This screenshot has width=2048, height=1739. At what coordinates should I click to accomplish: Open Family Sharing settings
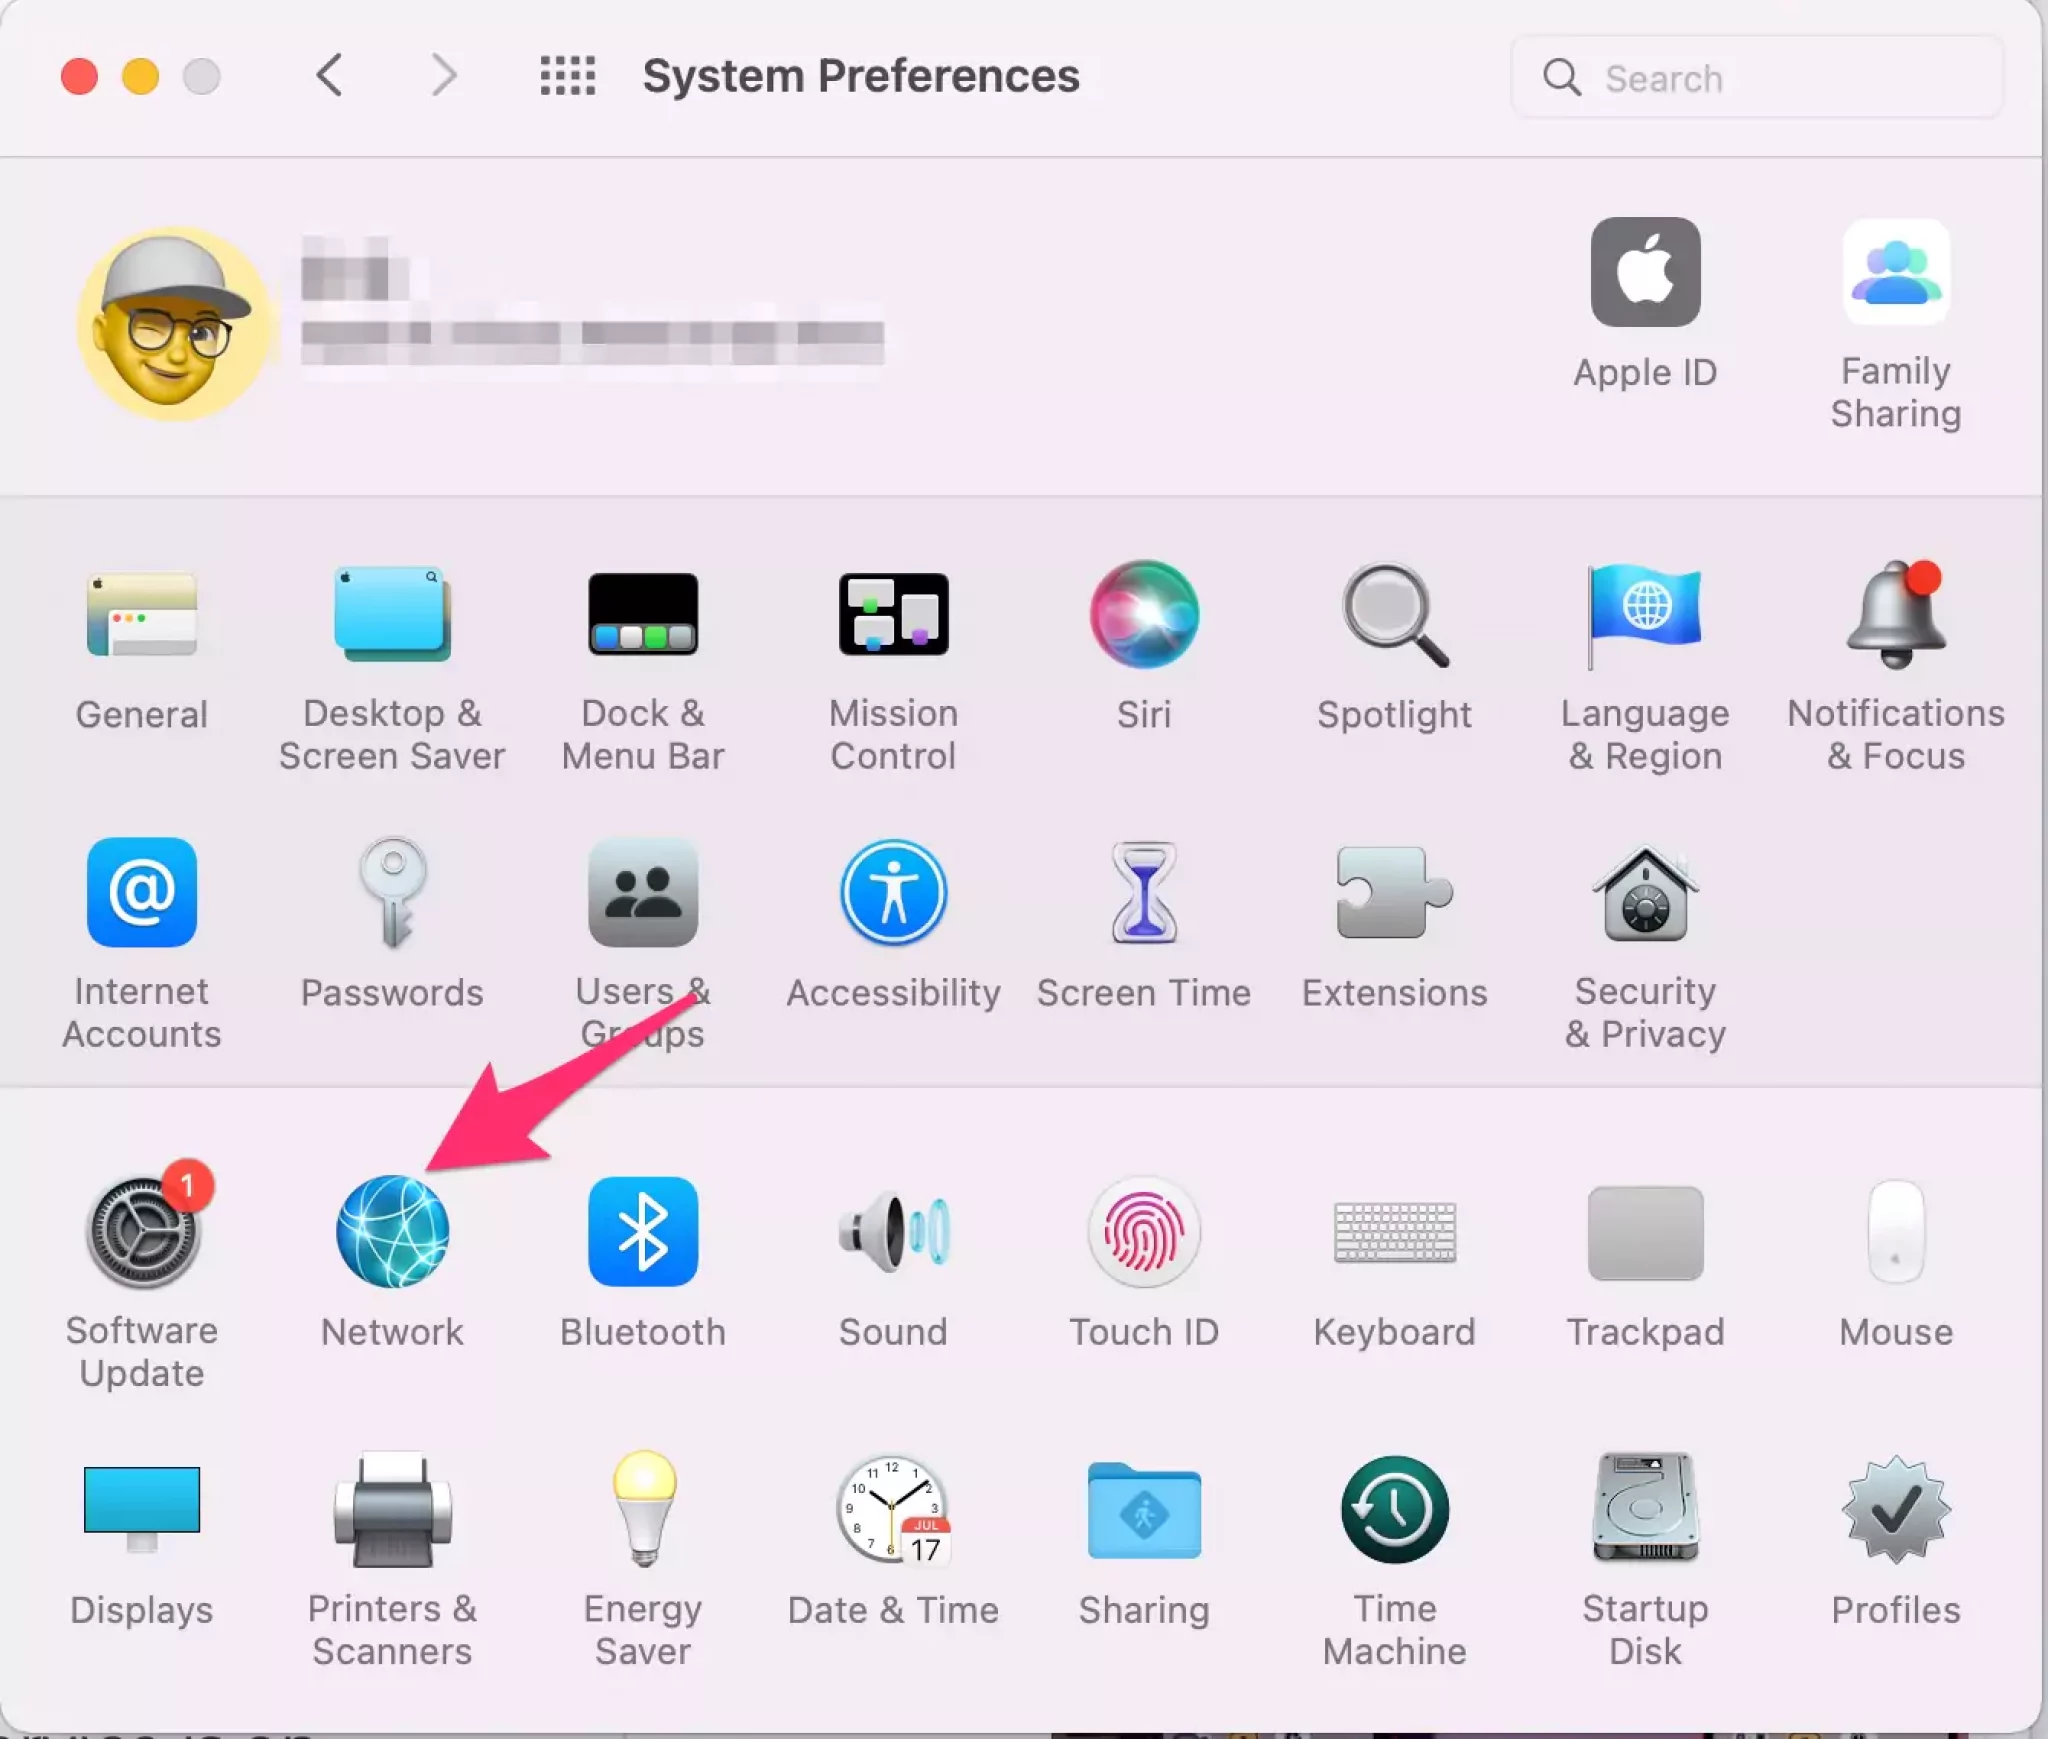[1896, 272]
